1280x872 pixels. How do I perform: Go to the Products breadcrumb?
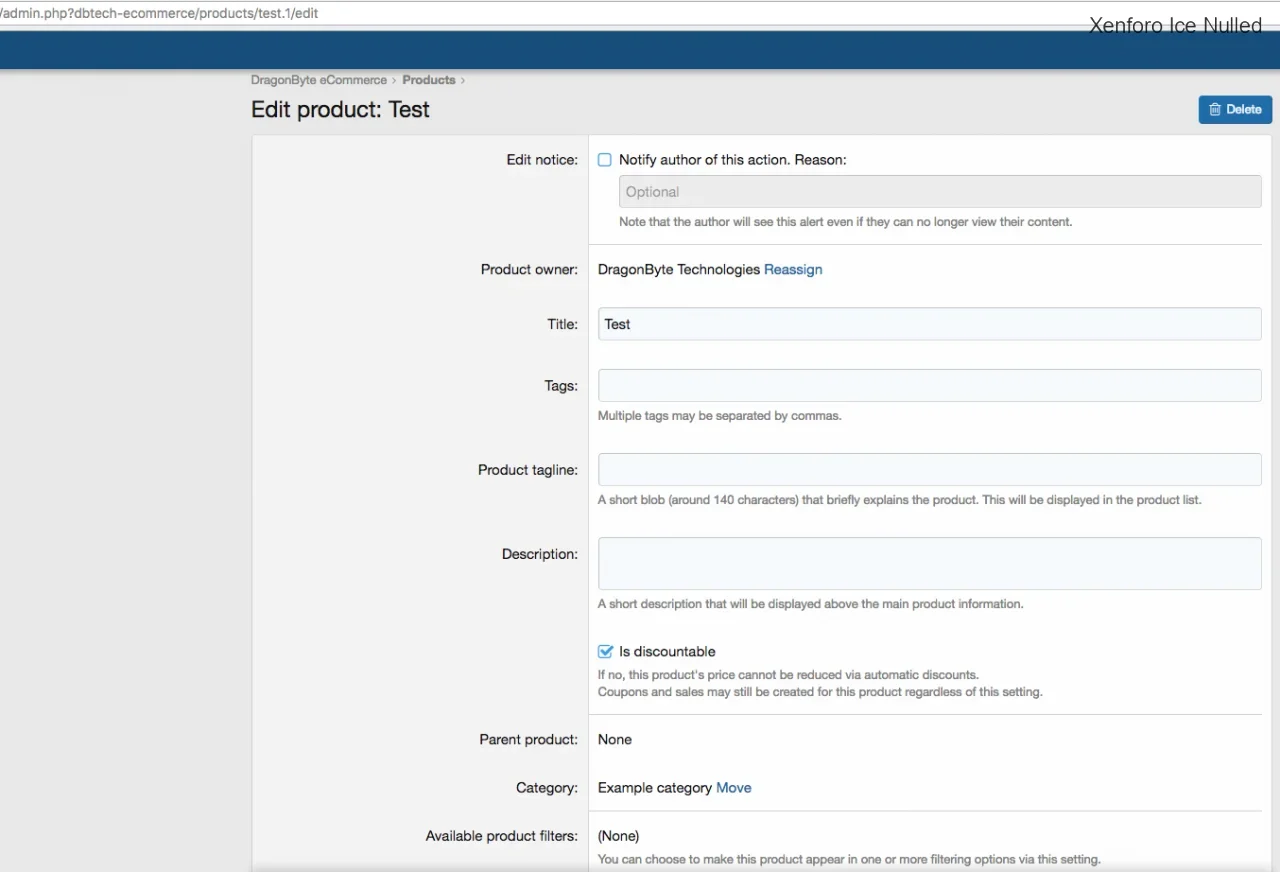pyautogui.click(x=428, y=80)
